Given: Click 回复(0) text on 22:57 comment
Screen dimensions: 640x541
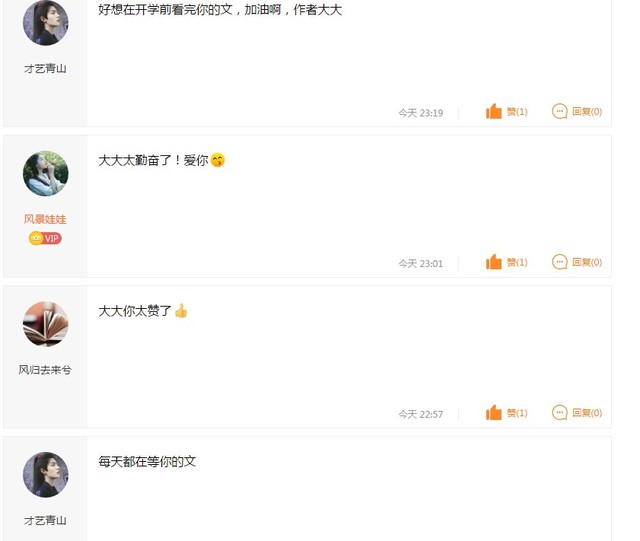Looking at the screenshot, I should pyautogui.click(x=587, y=413).
